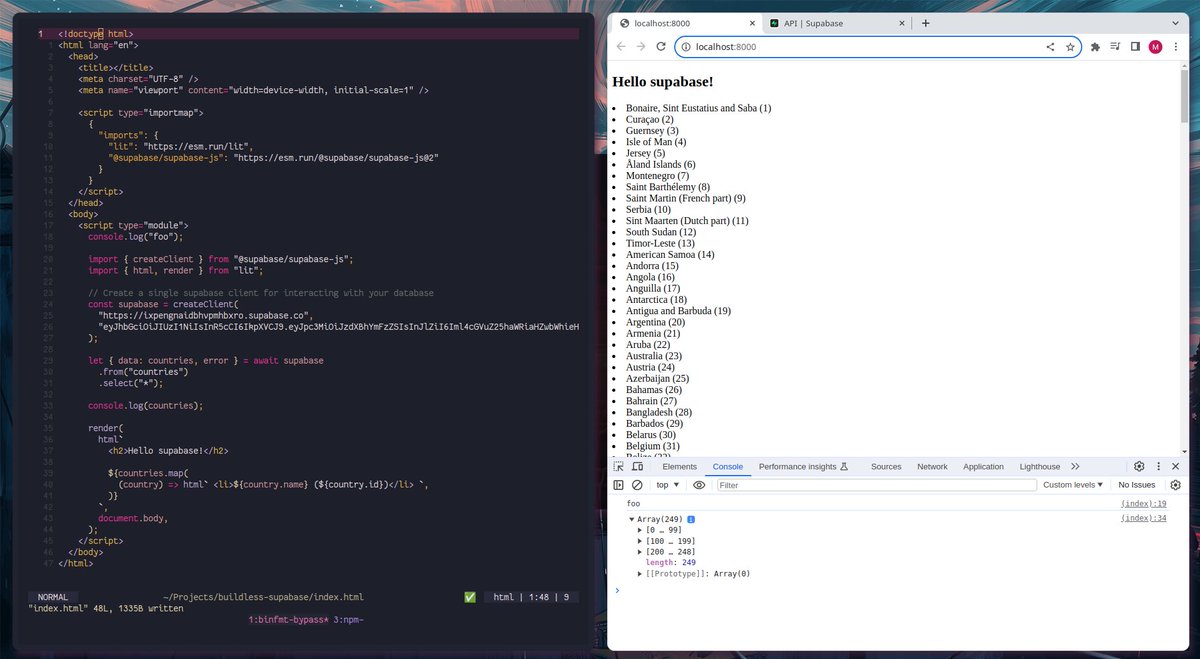Viewport: 1200px width, 659px height.
Task: Open the Network tab
Action: click(x=932, y=467)
